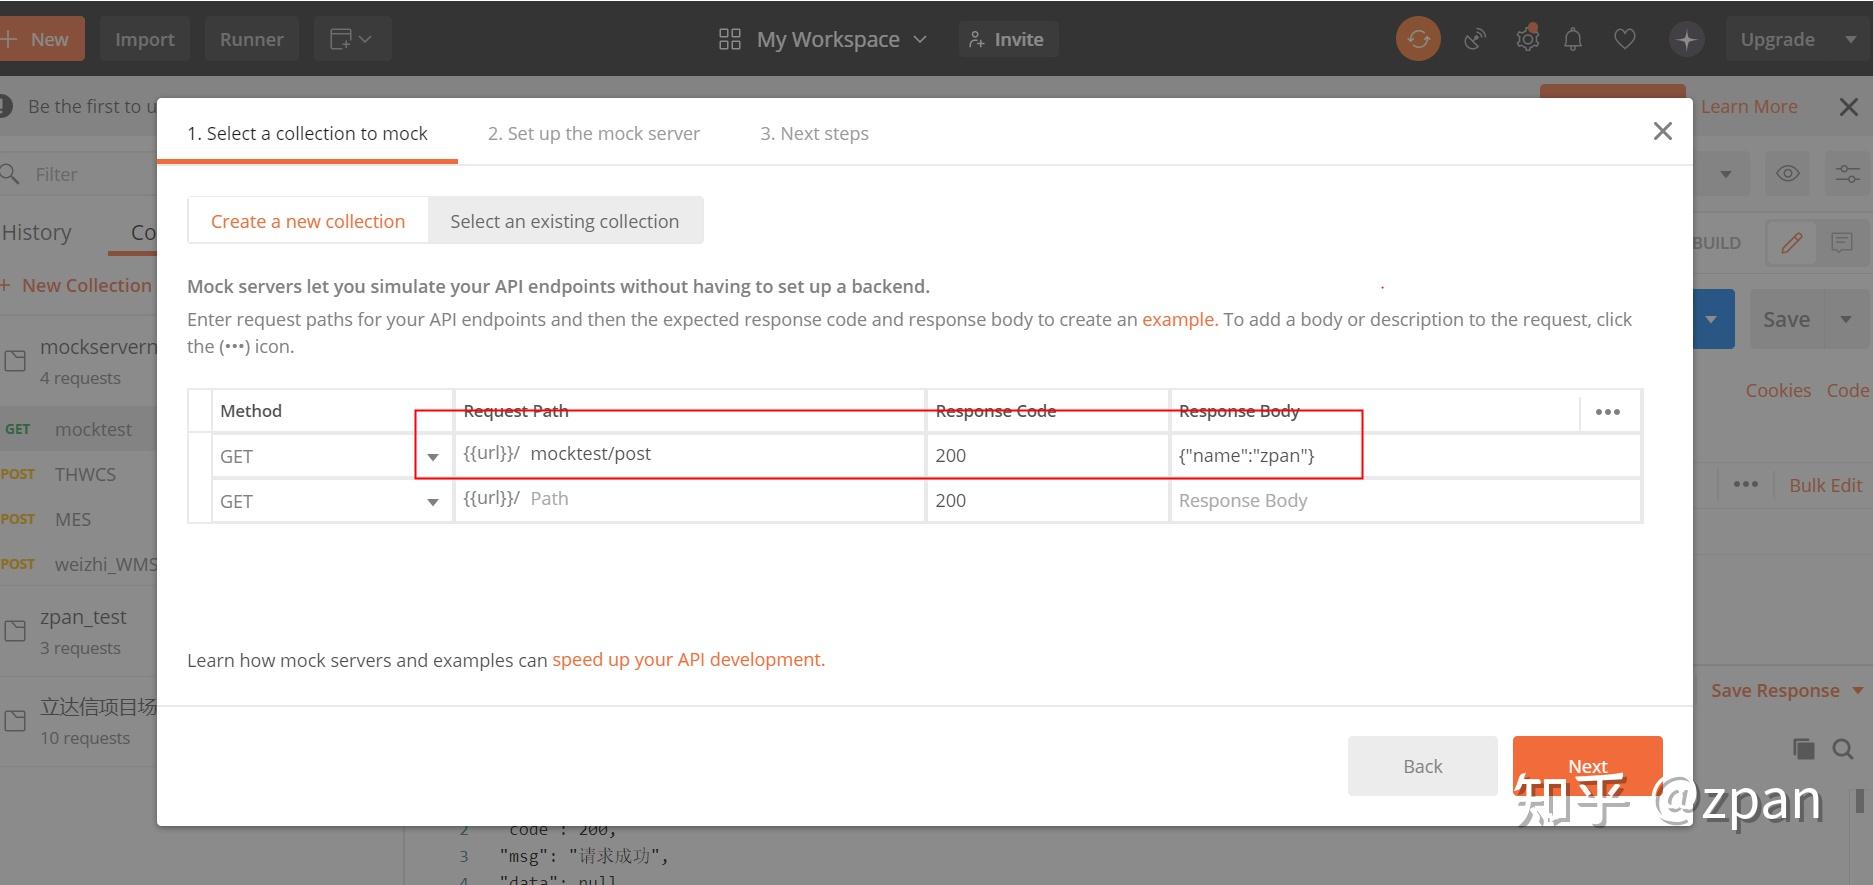Open the three-dots column options in table
Screen dimensions: 1873x885
point(1608,412)
